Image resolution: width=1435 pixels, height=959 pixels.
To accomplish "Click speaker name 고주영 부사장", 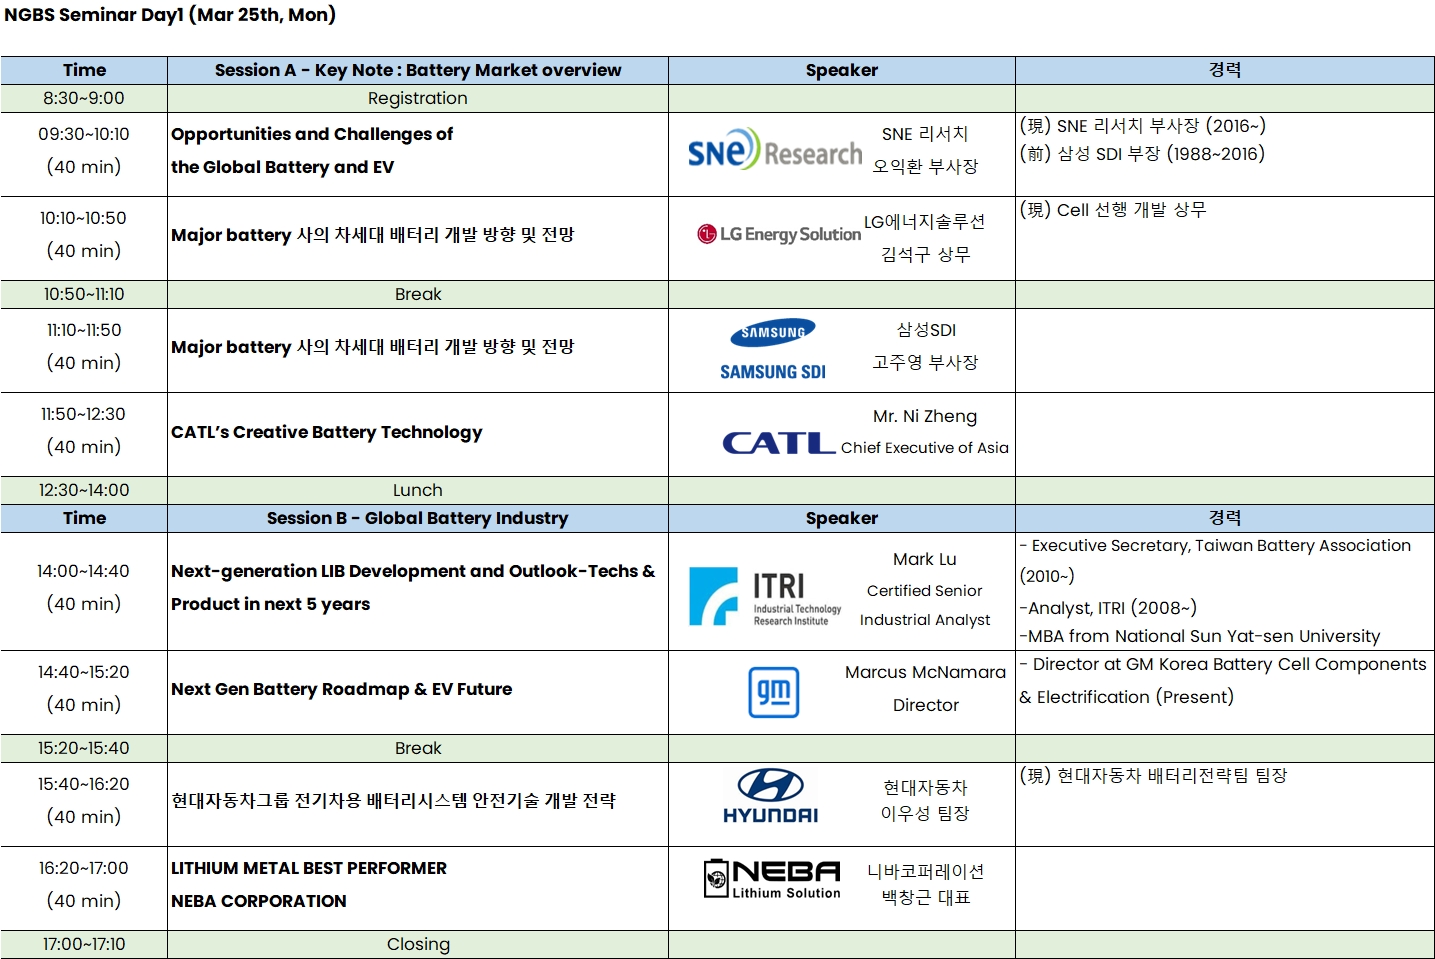I will [x=925, y=362].
